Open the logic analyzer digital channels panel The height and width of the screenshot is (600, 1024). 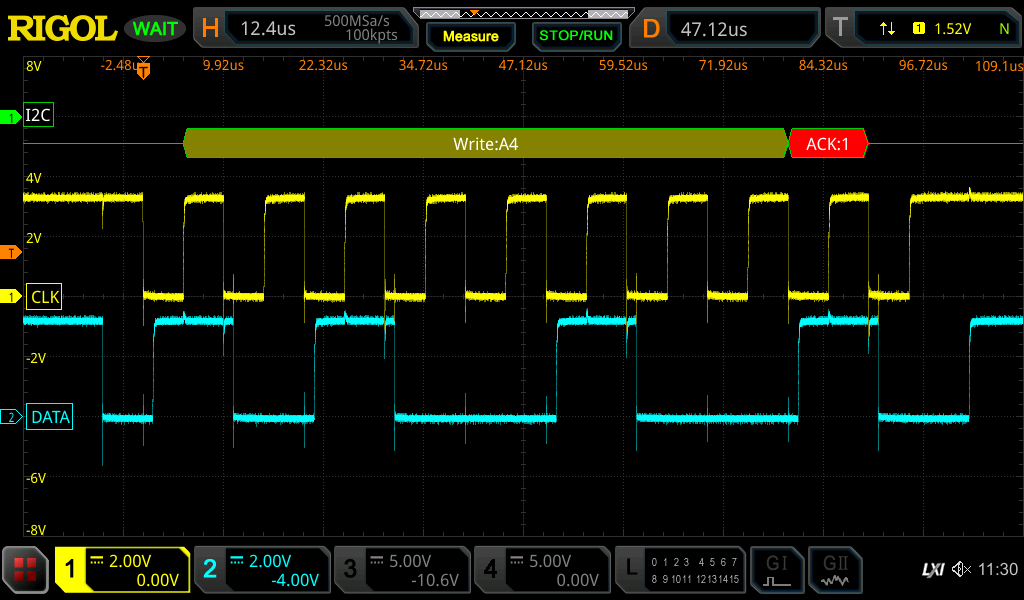[681, 570]
